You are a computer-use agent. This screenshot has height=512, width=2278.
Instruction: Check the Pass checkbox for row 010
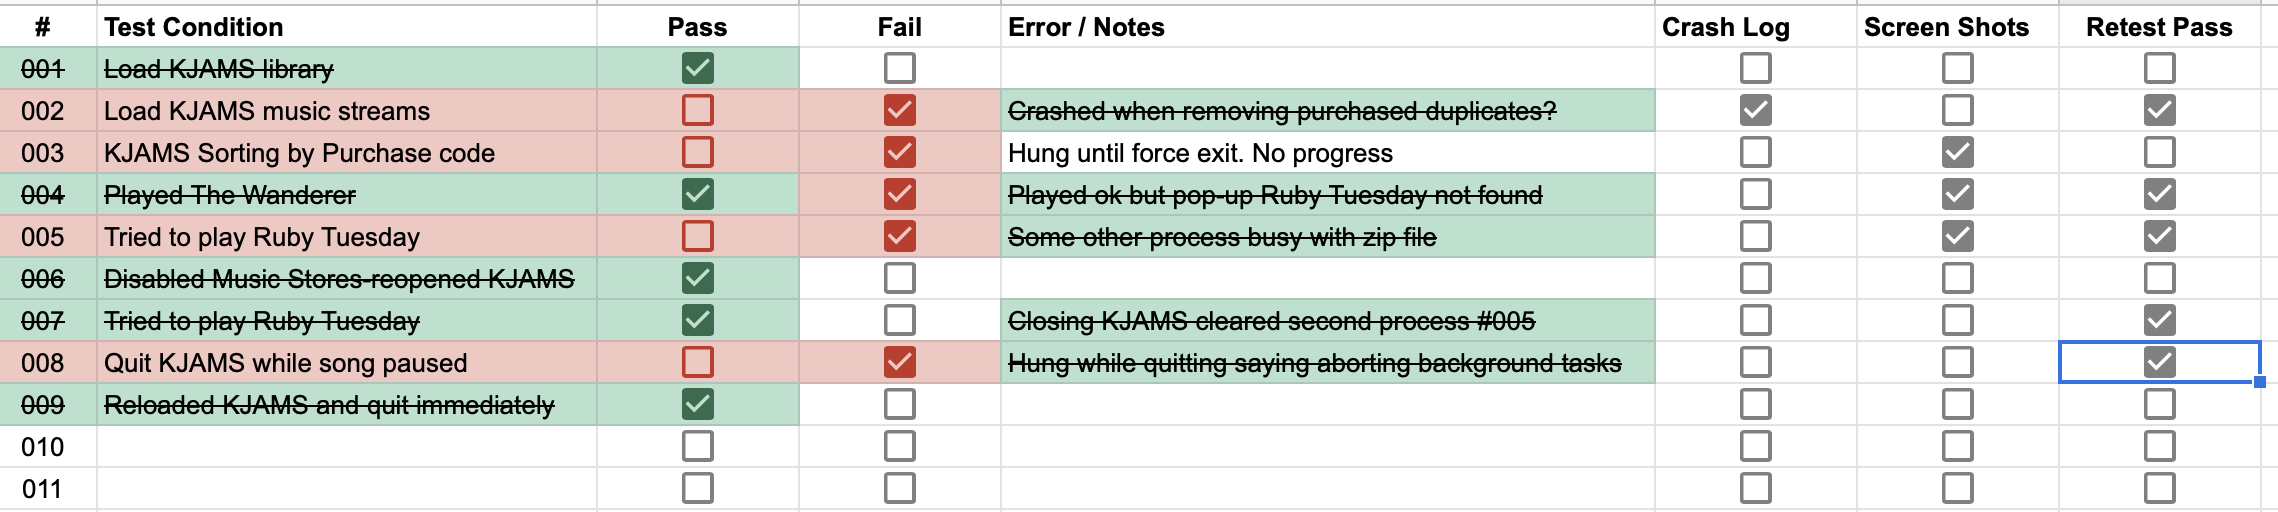[x=697, y=446]
